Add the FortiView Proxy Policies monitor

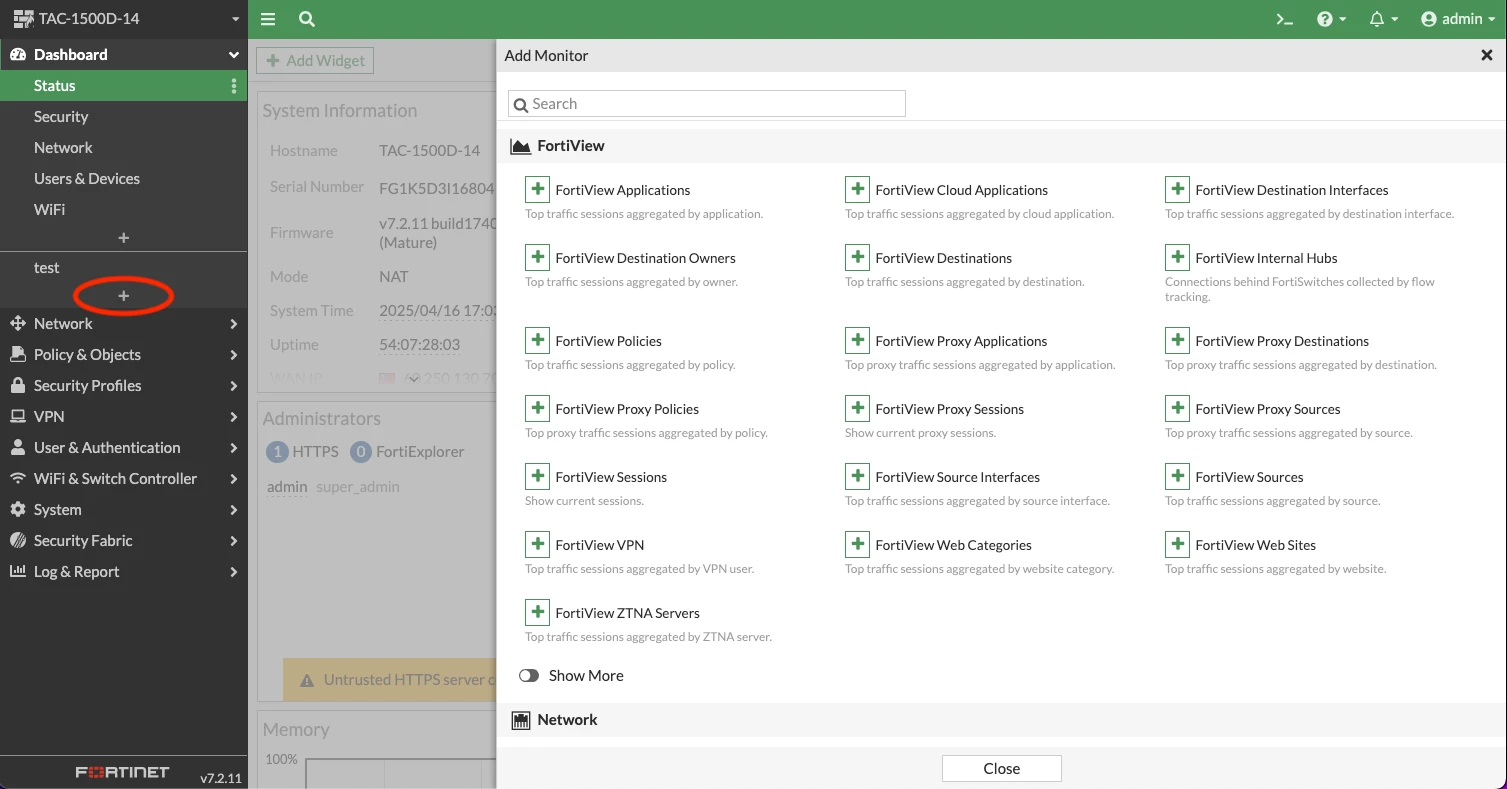point(537,408)
